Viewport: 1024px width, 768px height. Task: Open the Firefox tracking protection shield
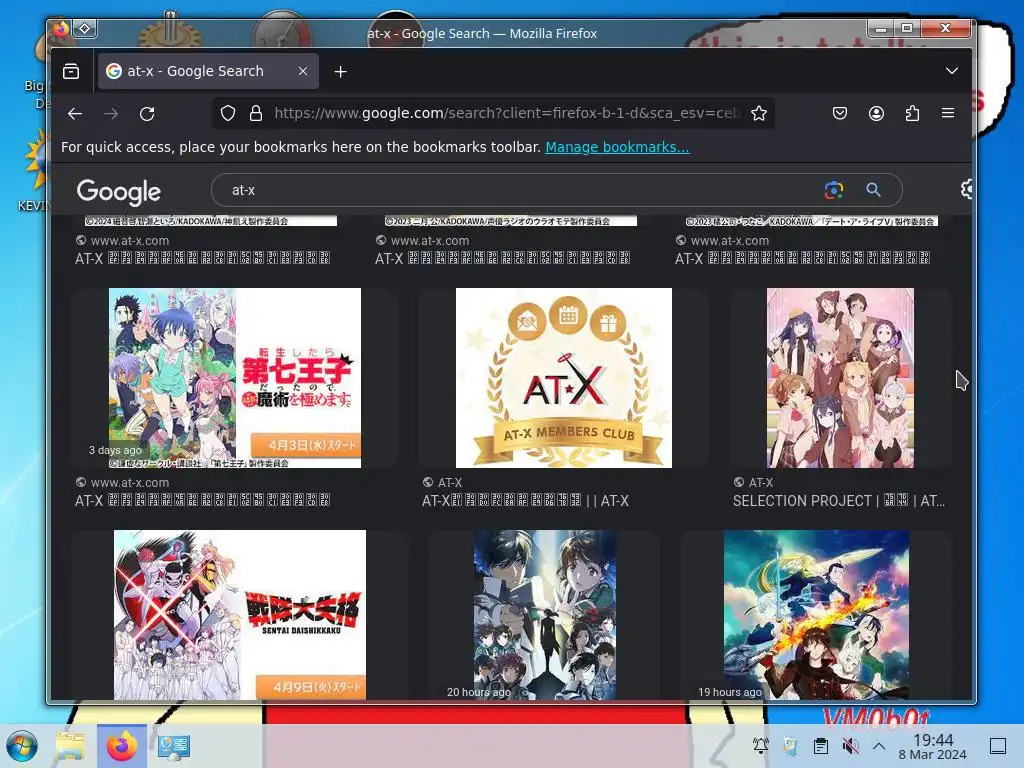tap(227, 114)
